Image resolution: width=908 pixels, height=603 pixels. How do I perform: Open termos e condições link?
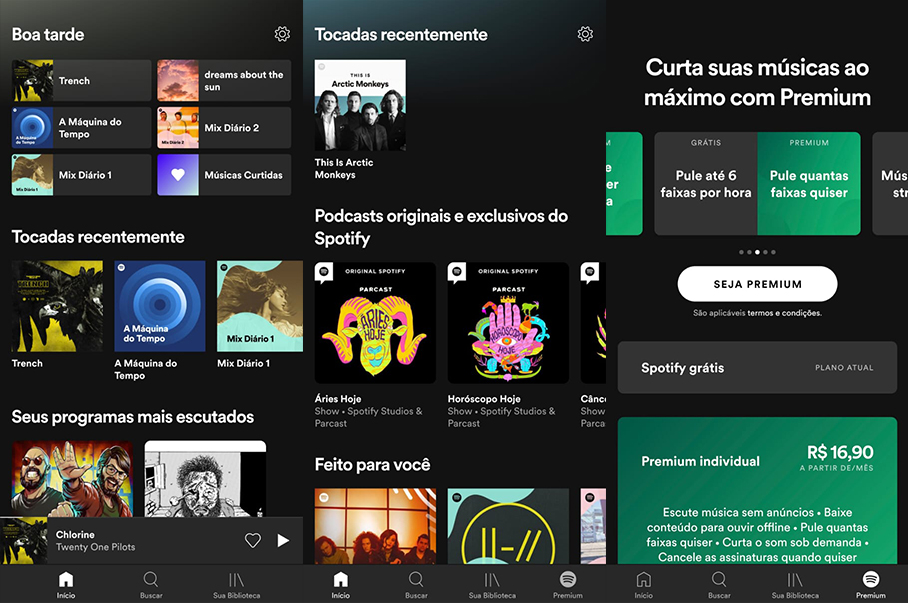click(x=784, y=313)
